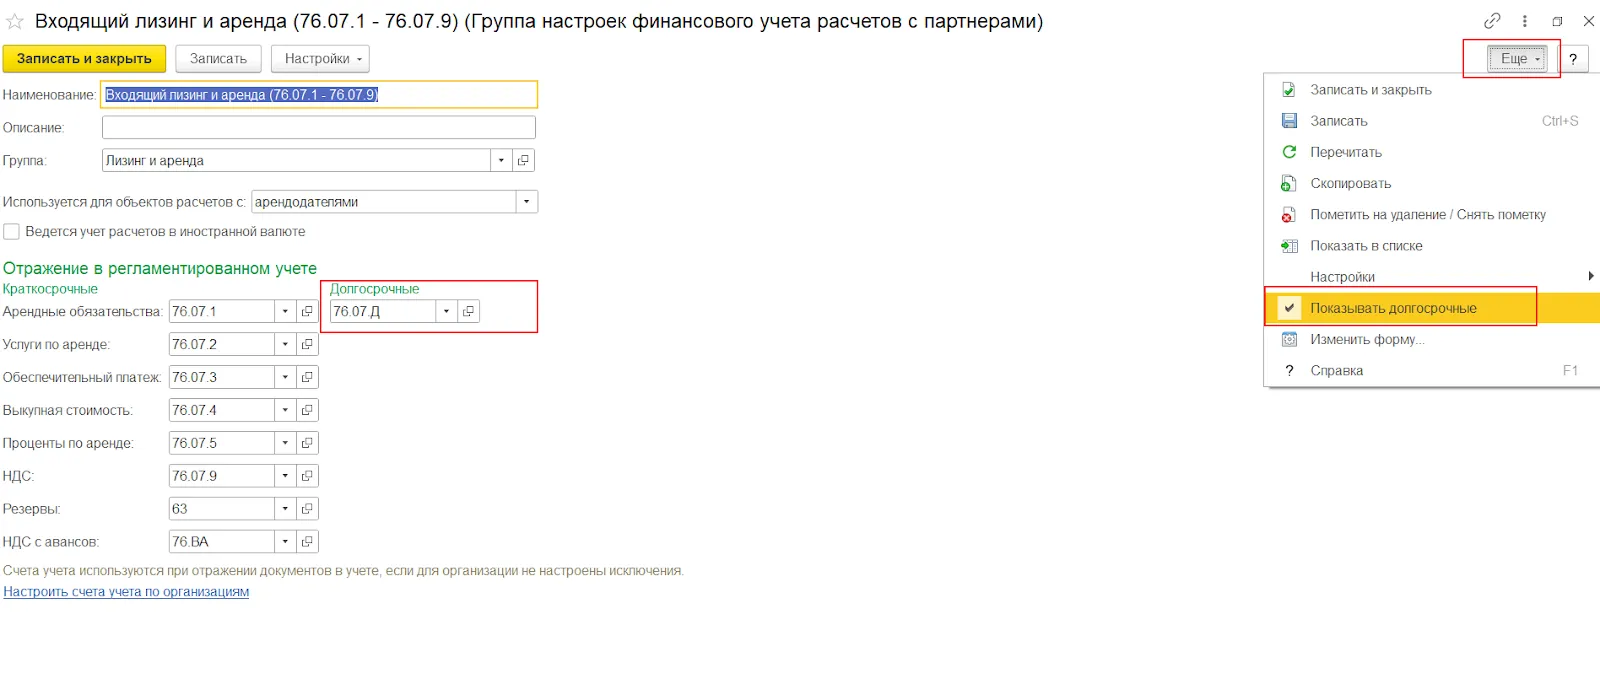Open the арендодателями dropdown arrow

click(x=527, y=202)
